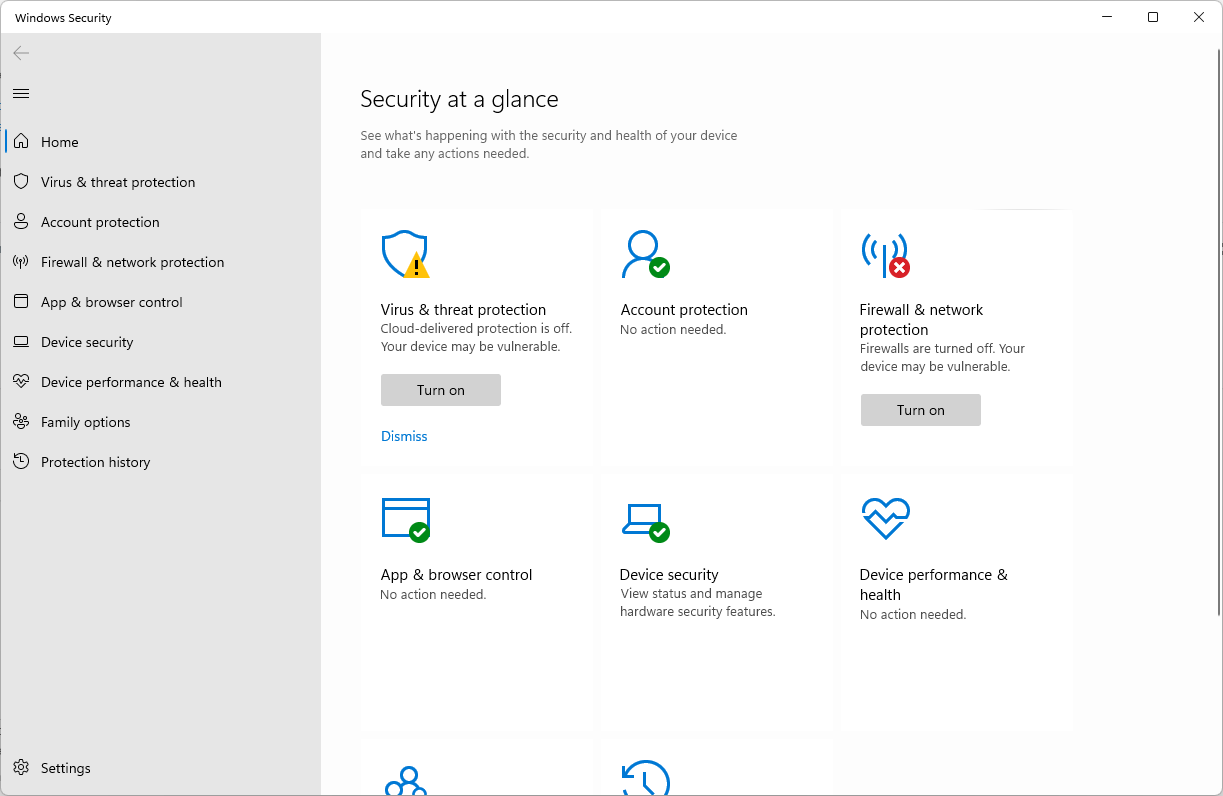Click the large Device security laptop icon

pyautogui.click(x=645, y=522)
